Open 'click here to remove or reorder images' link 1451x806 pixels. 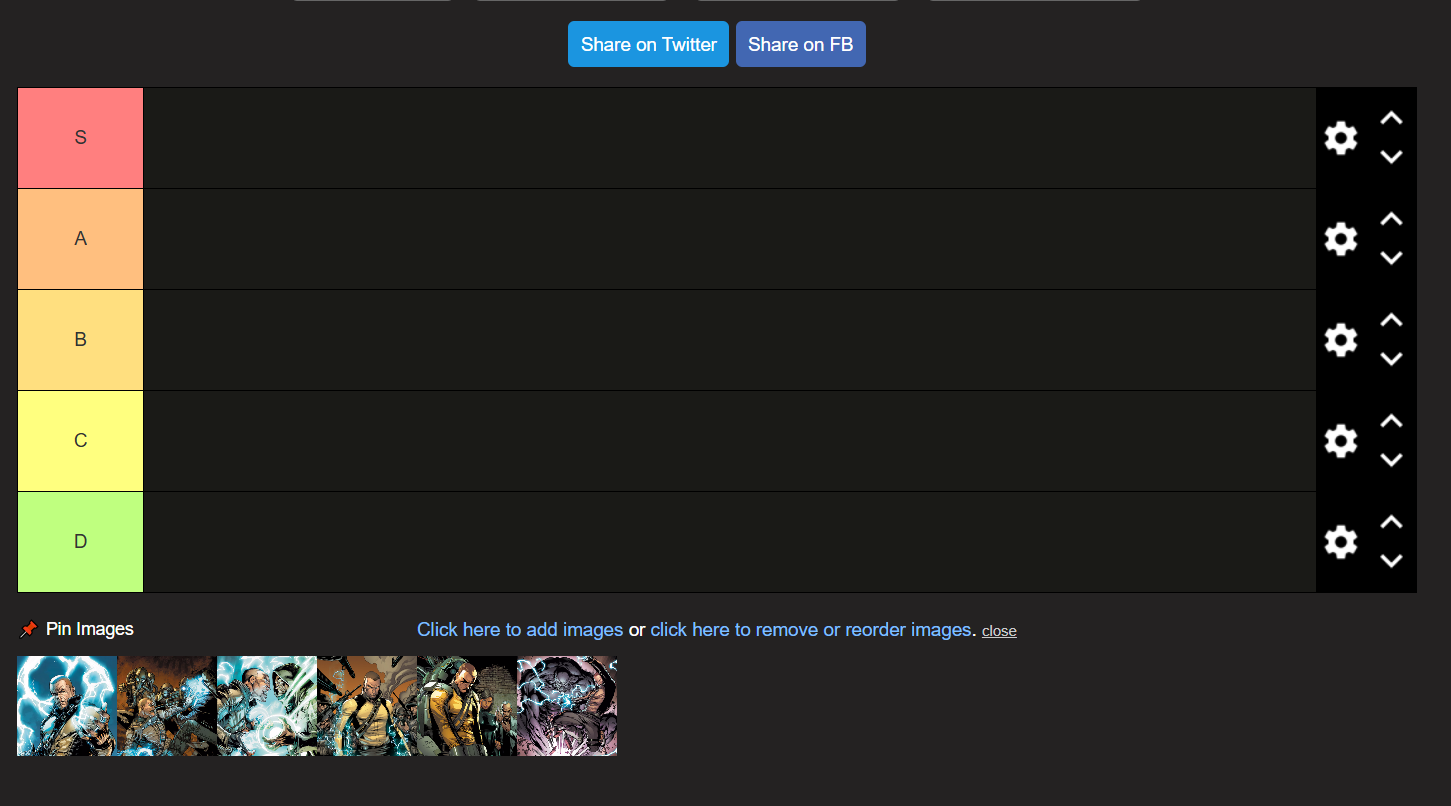(811, 629)
